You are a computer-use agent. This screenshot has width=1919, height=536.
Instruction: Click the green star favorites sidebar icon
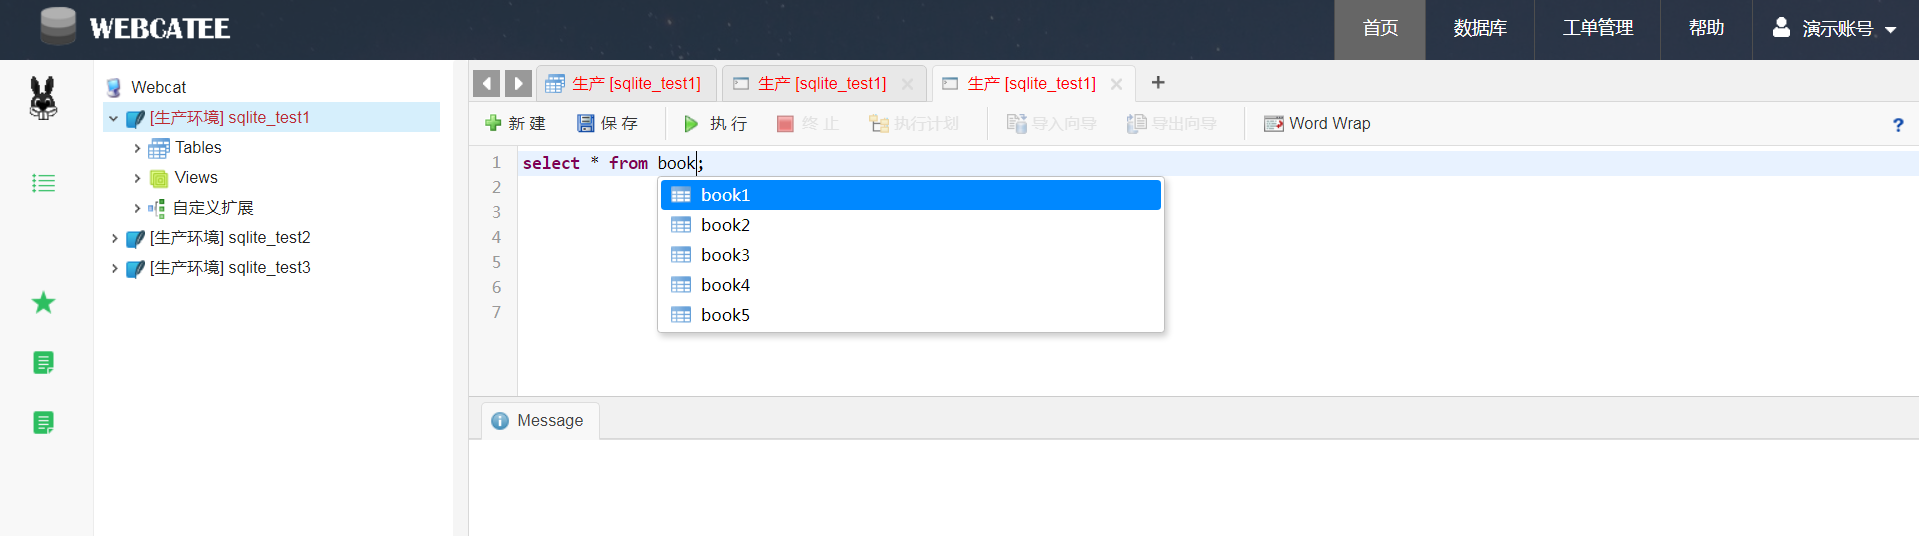(x=43, y=303)
